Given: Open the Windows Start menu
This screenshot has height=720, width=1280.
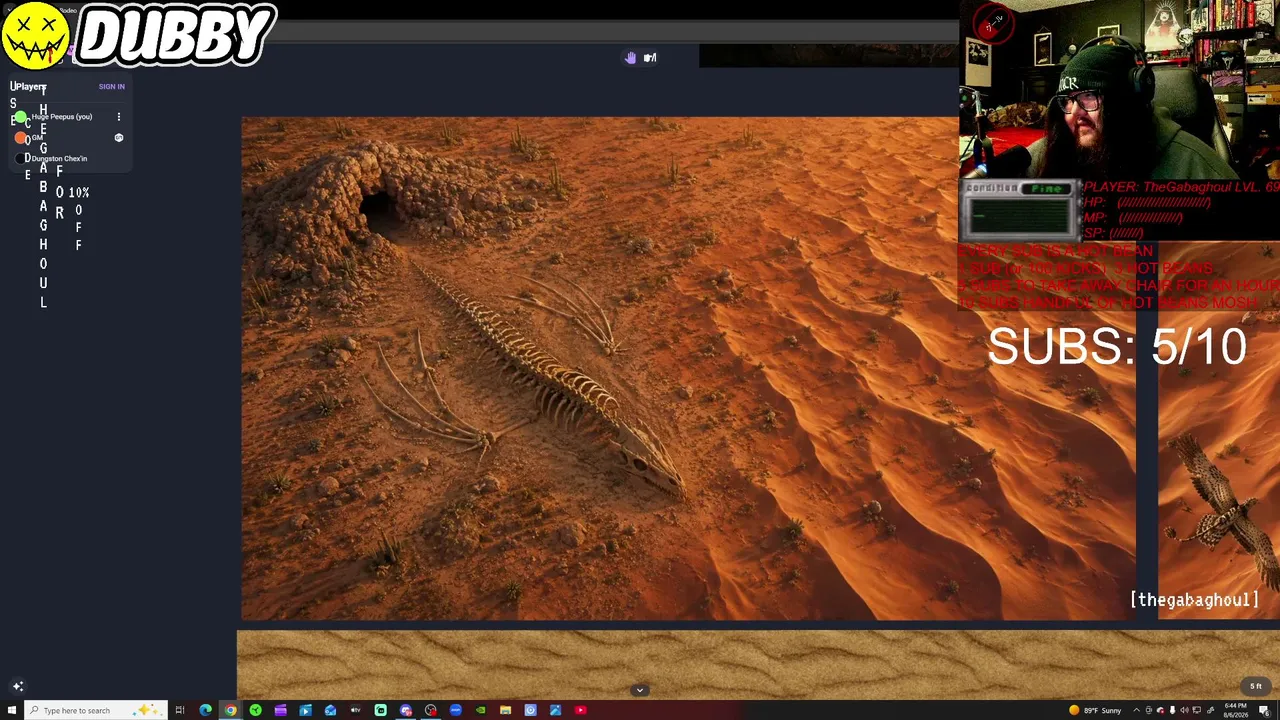Looking at the screenshot, I should 12,710.
